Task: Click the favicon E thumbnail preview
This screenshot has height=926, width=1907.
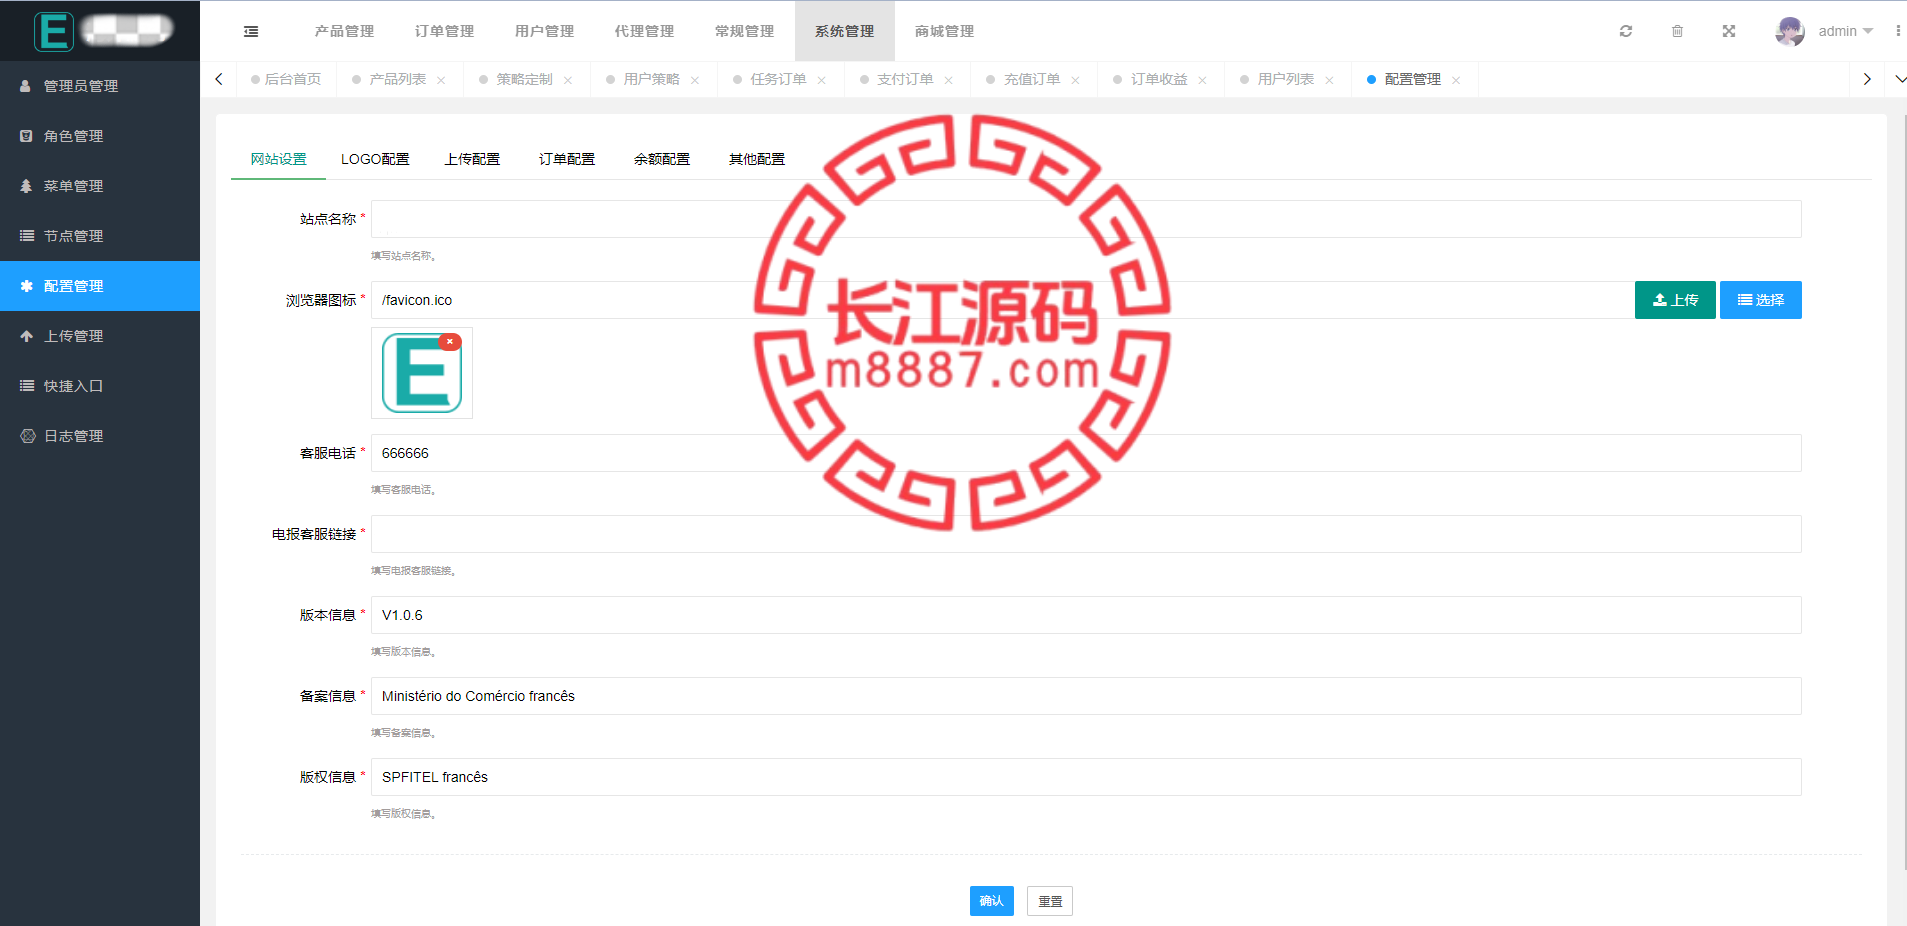Action: click(422, 373)
